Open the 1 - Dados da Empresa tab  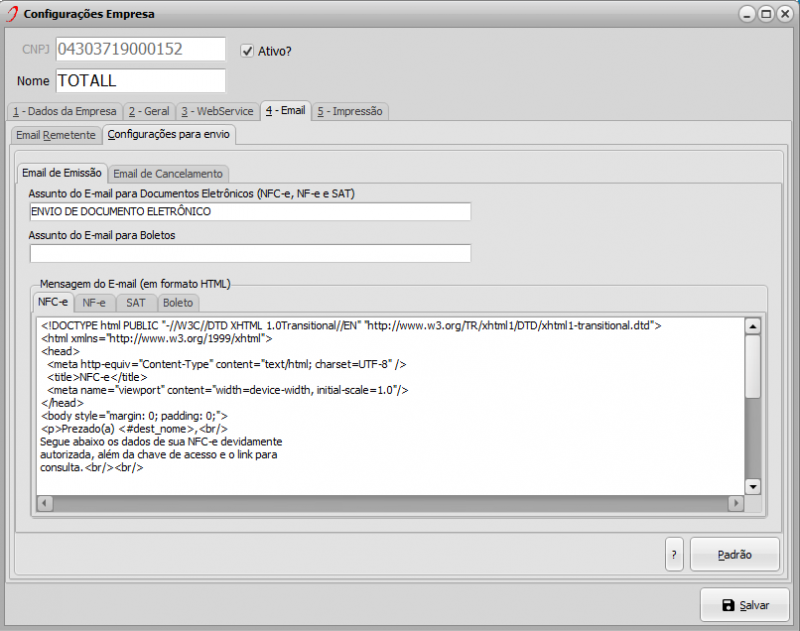[x=65, y=111]
